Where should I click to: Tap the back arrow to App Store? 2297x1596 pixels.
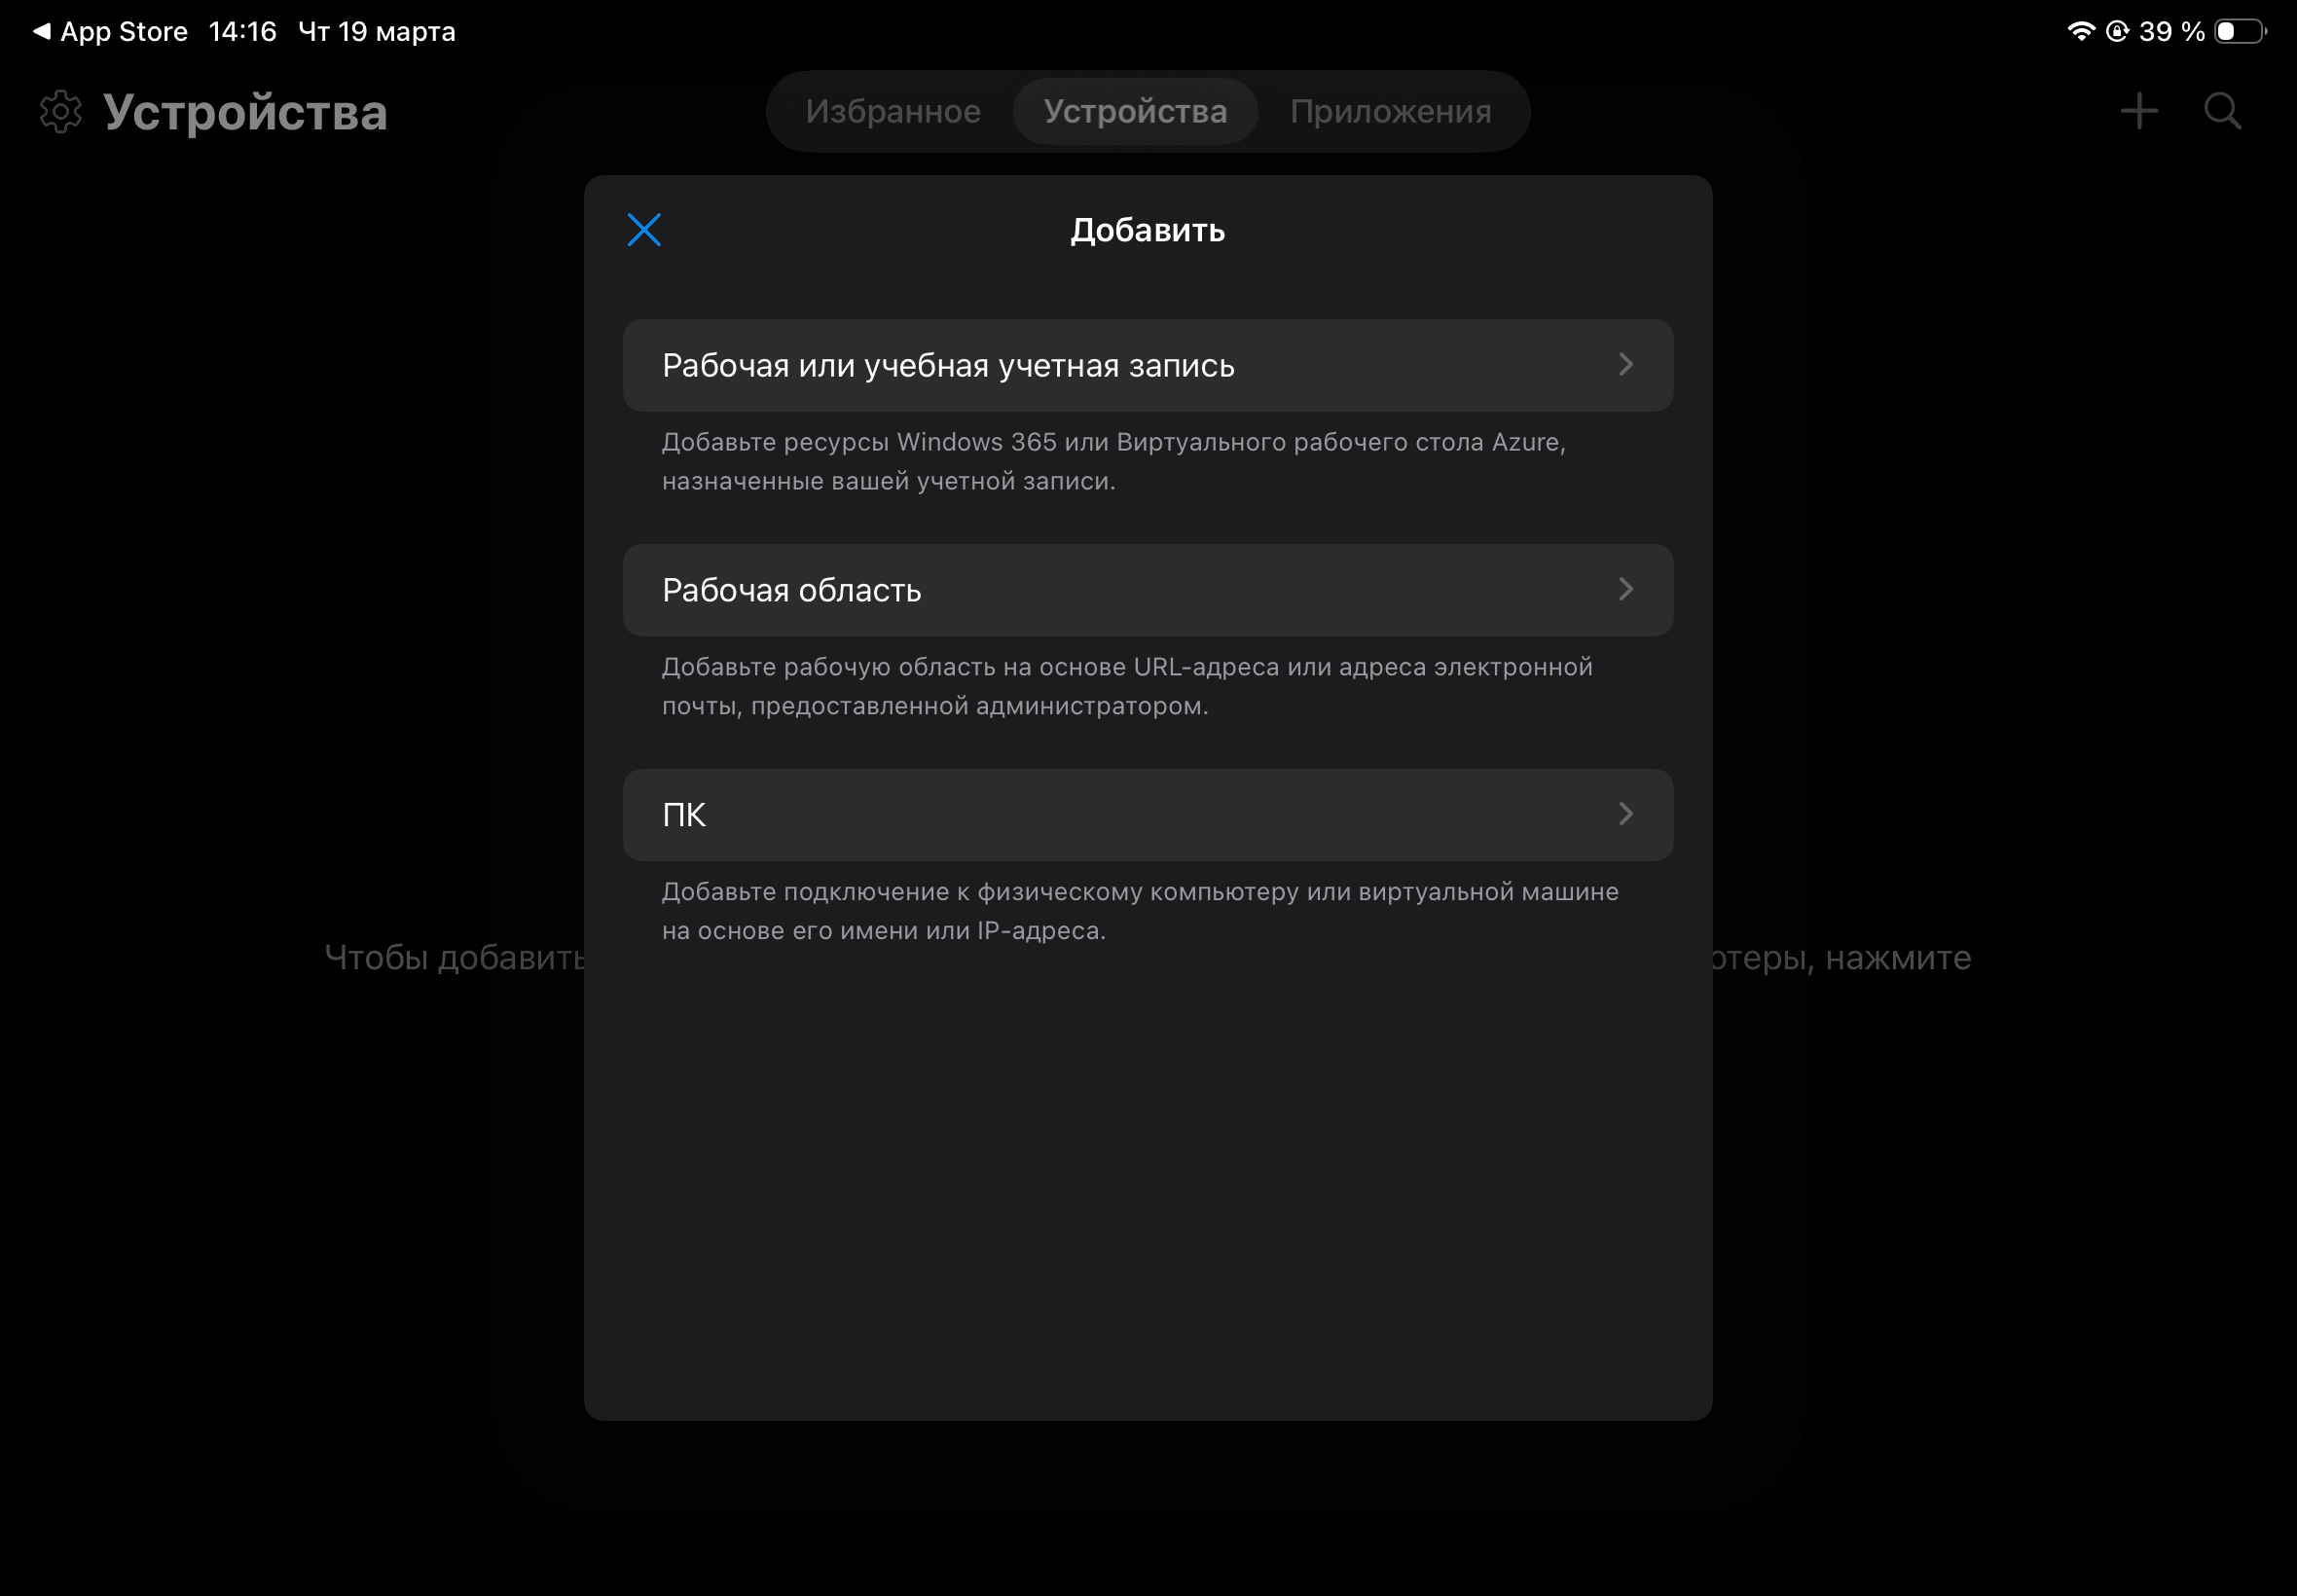click(42, 32)
